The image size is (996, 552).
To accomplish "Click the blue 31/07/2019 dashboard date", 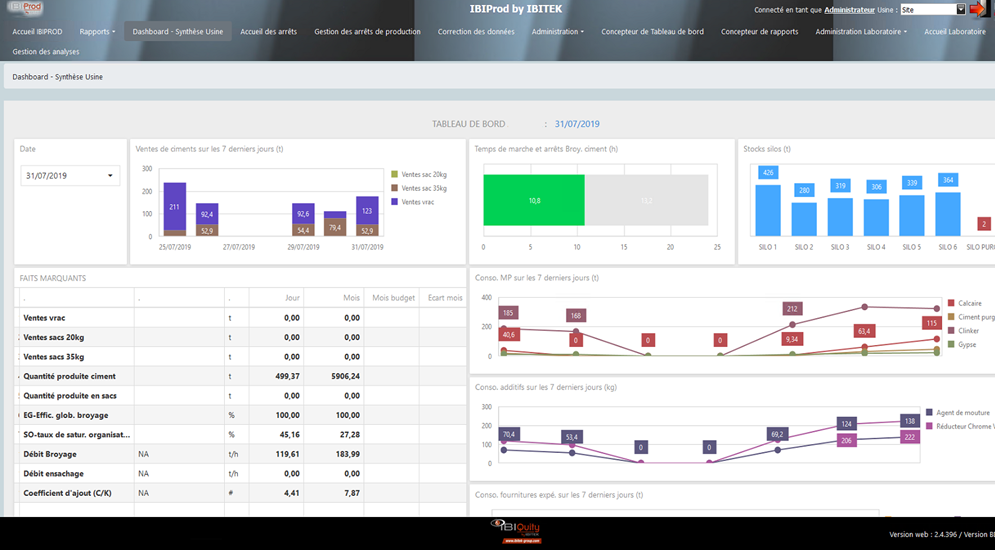I will [577, 125].
